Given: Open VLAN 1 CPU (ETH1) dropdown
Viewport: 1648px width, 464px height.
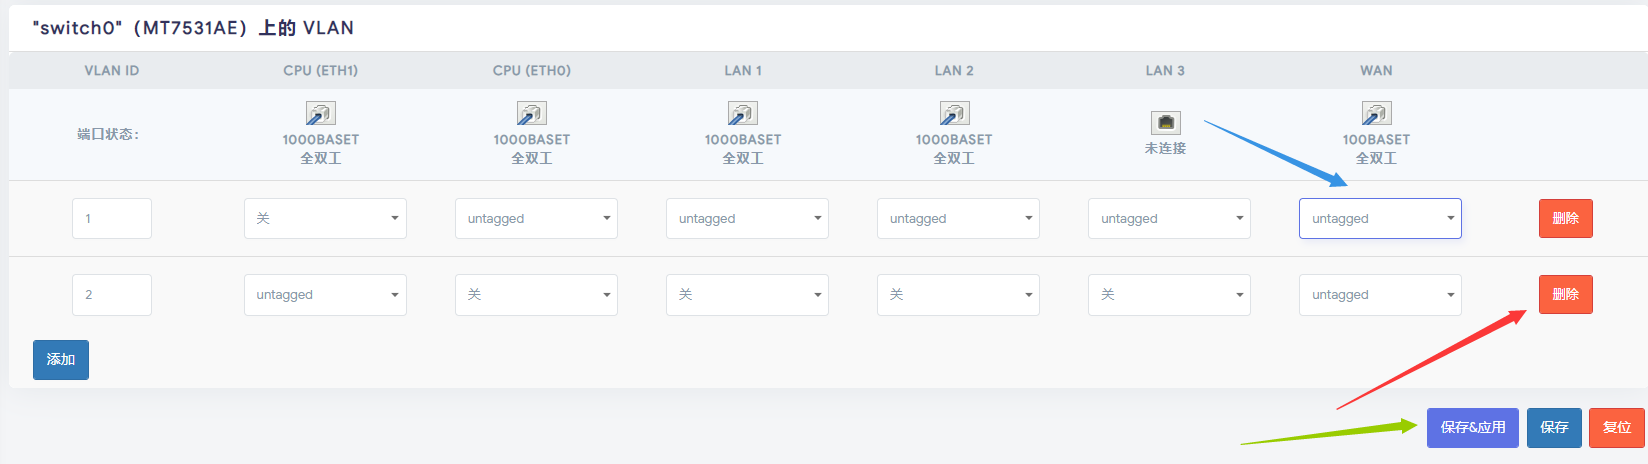Looking at the screenshot, I should coord(325,218).
